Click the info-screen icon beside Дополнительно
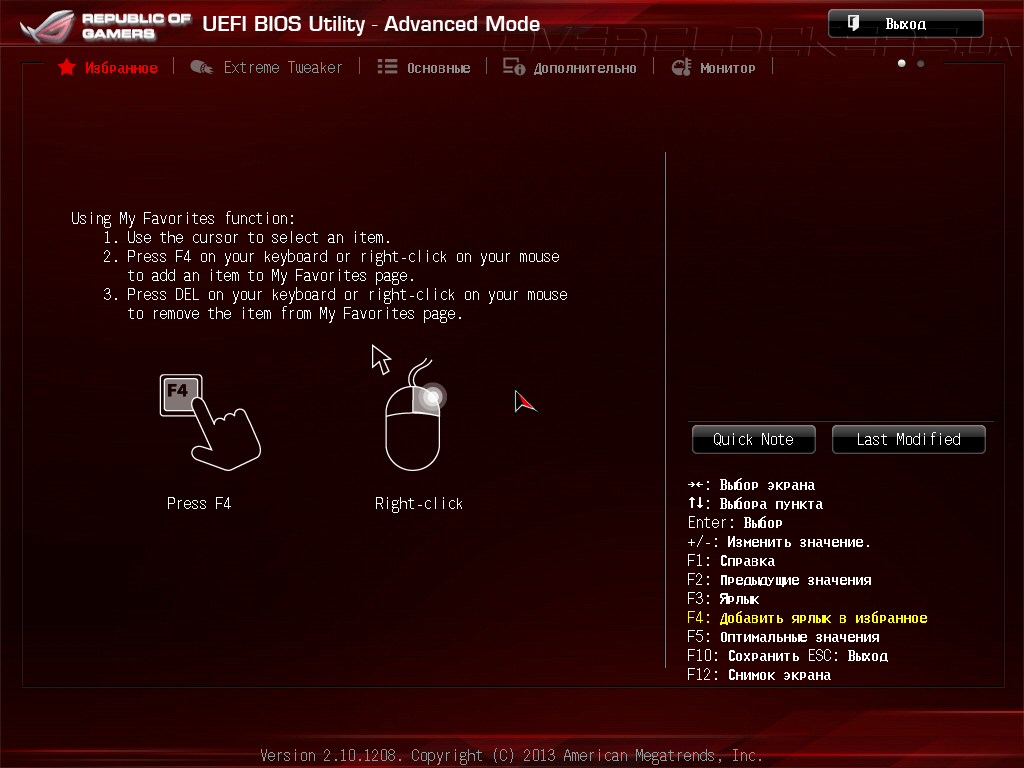1024x768 pixels. click(514, 67)
